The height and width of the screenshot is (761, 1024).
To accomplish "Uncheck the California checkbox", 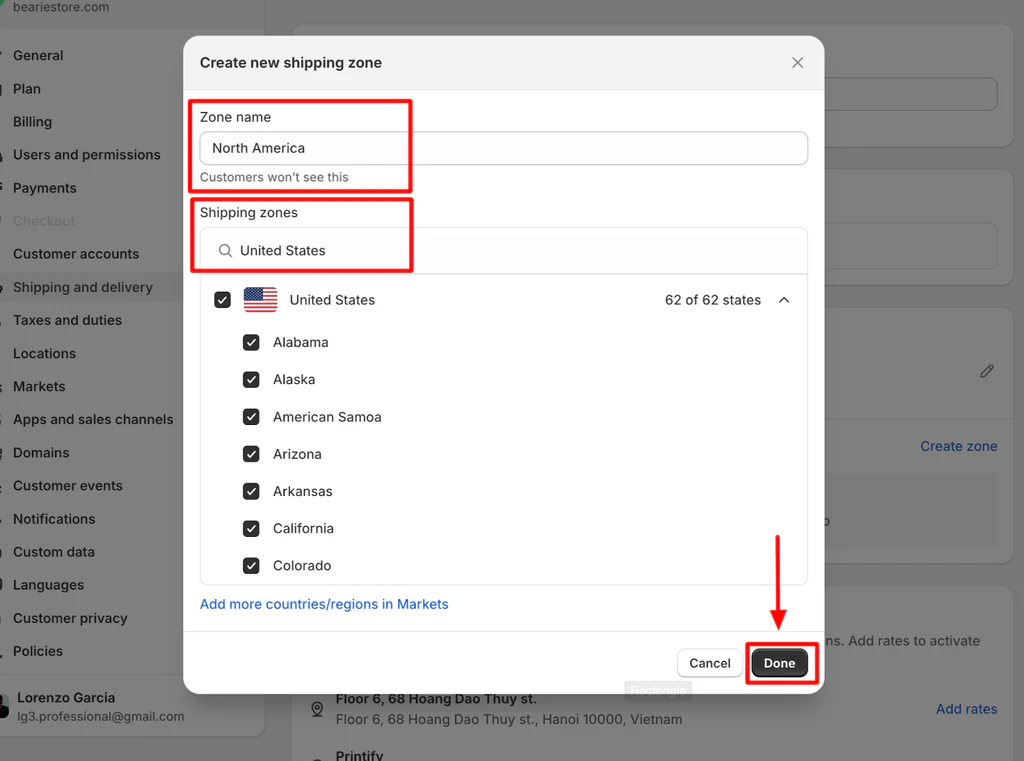I will tap(251, 528).
